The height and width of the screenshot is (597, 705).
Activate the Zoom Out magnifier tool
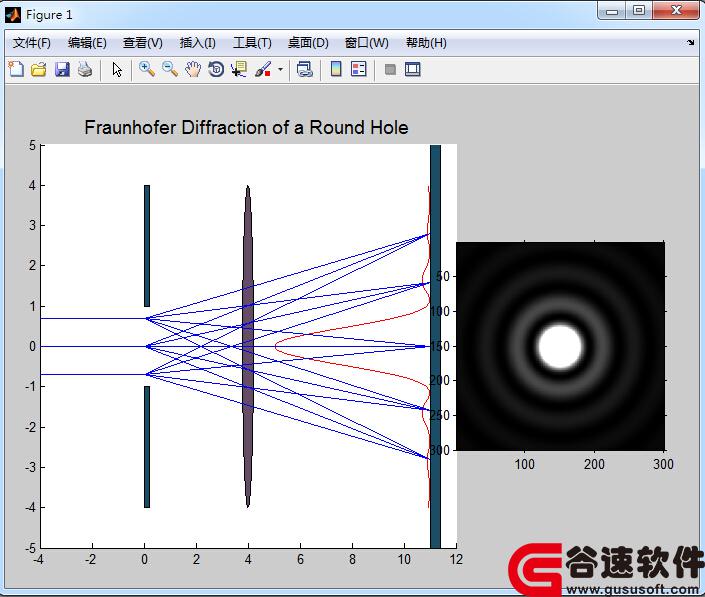170,69
